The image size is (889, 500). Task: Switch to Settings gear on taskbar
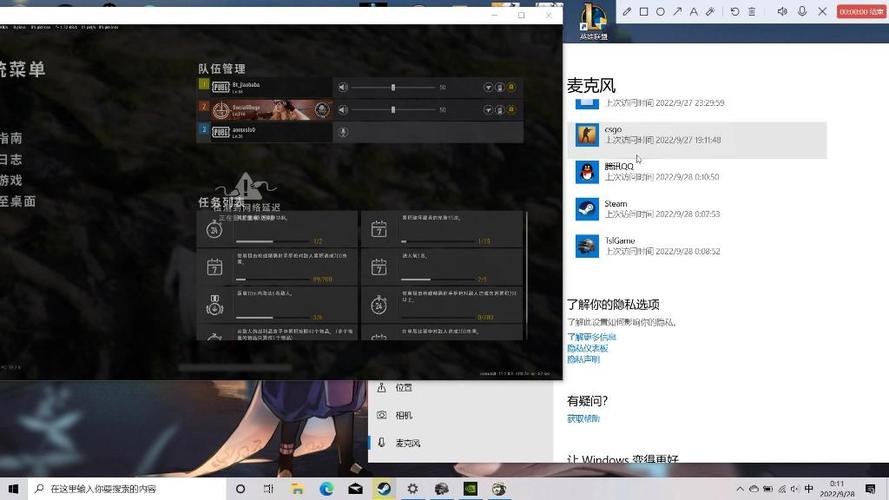coord(413,489)
